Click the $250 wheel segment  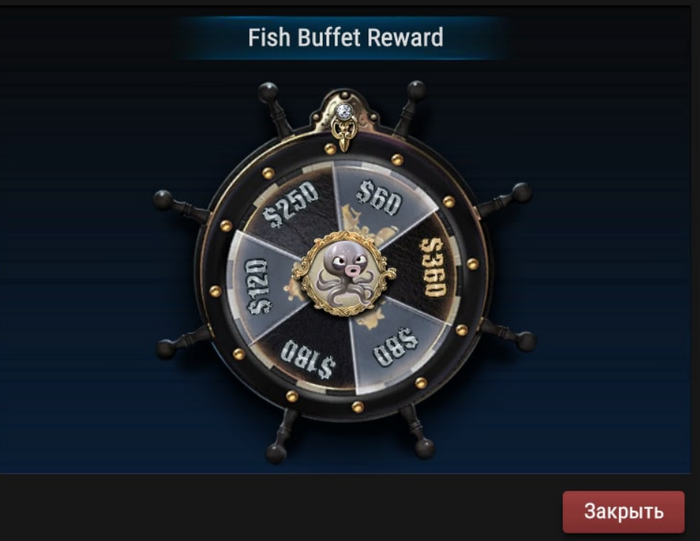tap(292, 206)
